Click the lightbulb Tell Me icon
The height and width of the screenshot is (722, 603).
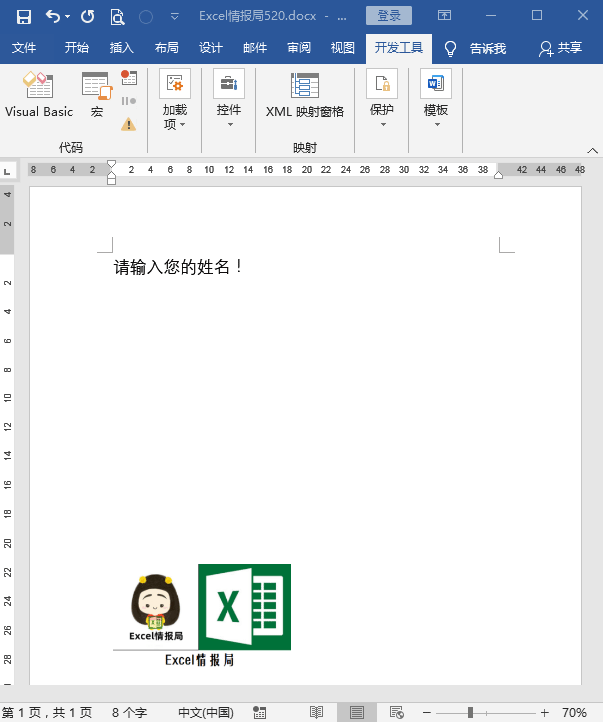tap(450, 48)
